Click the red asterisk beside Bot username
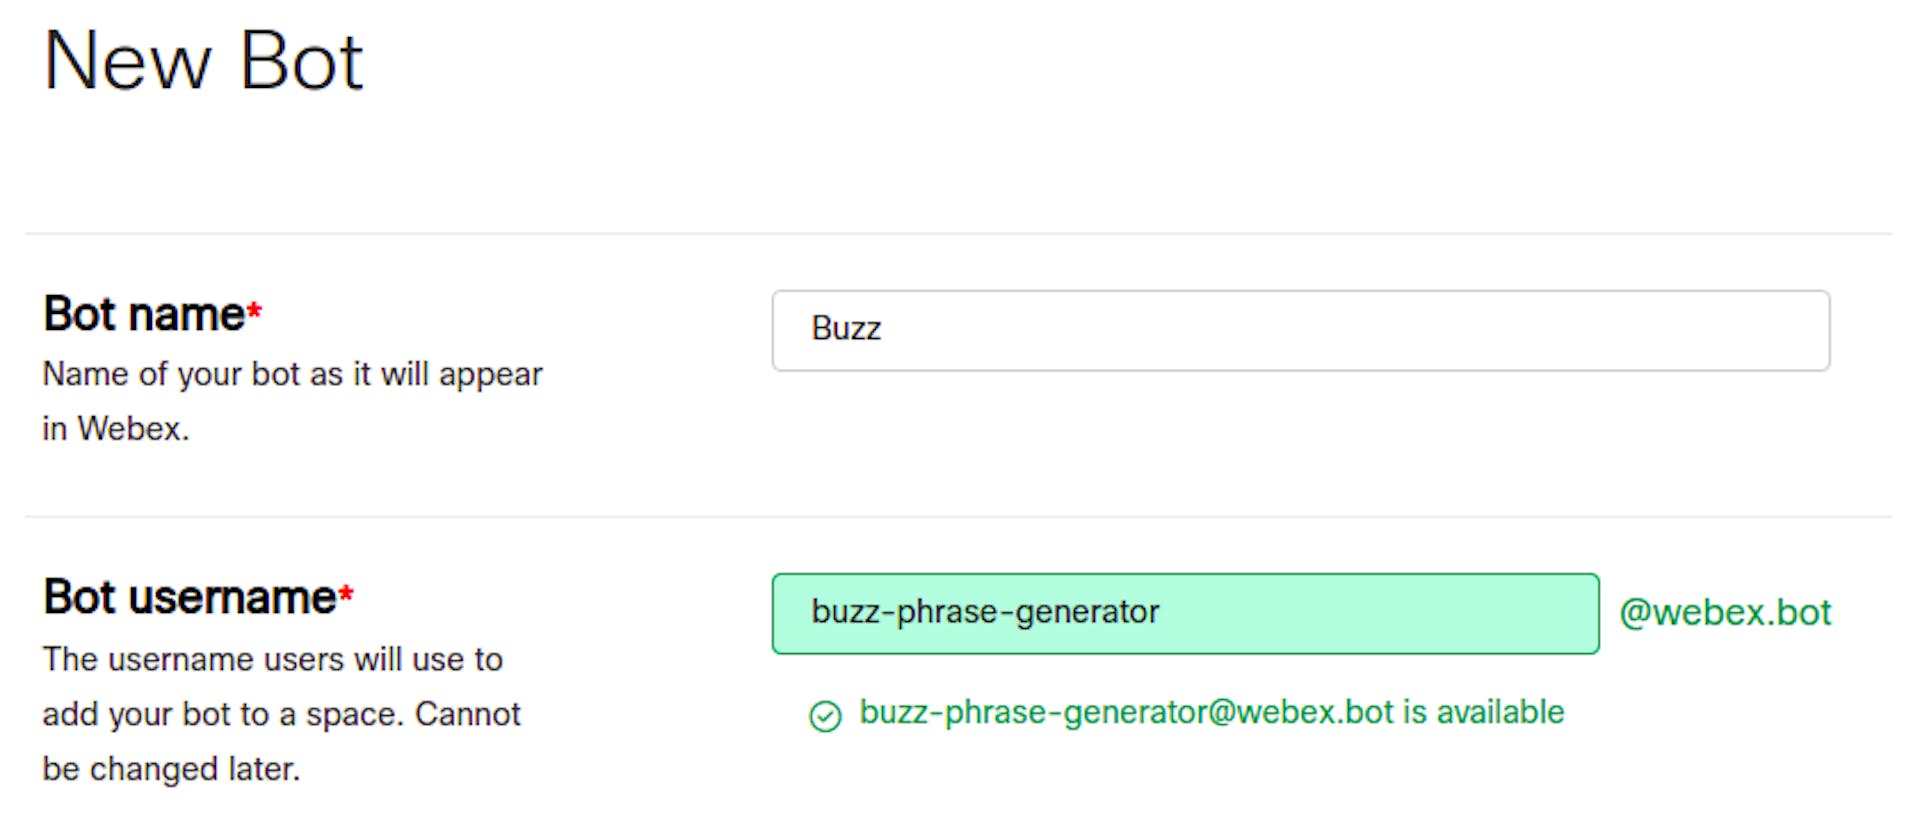Image resolution: width=1920 pixels, height=817 pixels. 346,595
